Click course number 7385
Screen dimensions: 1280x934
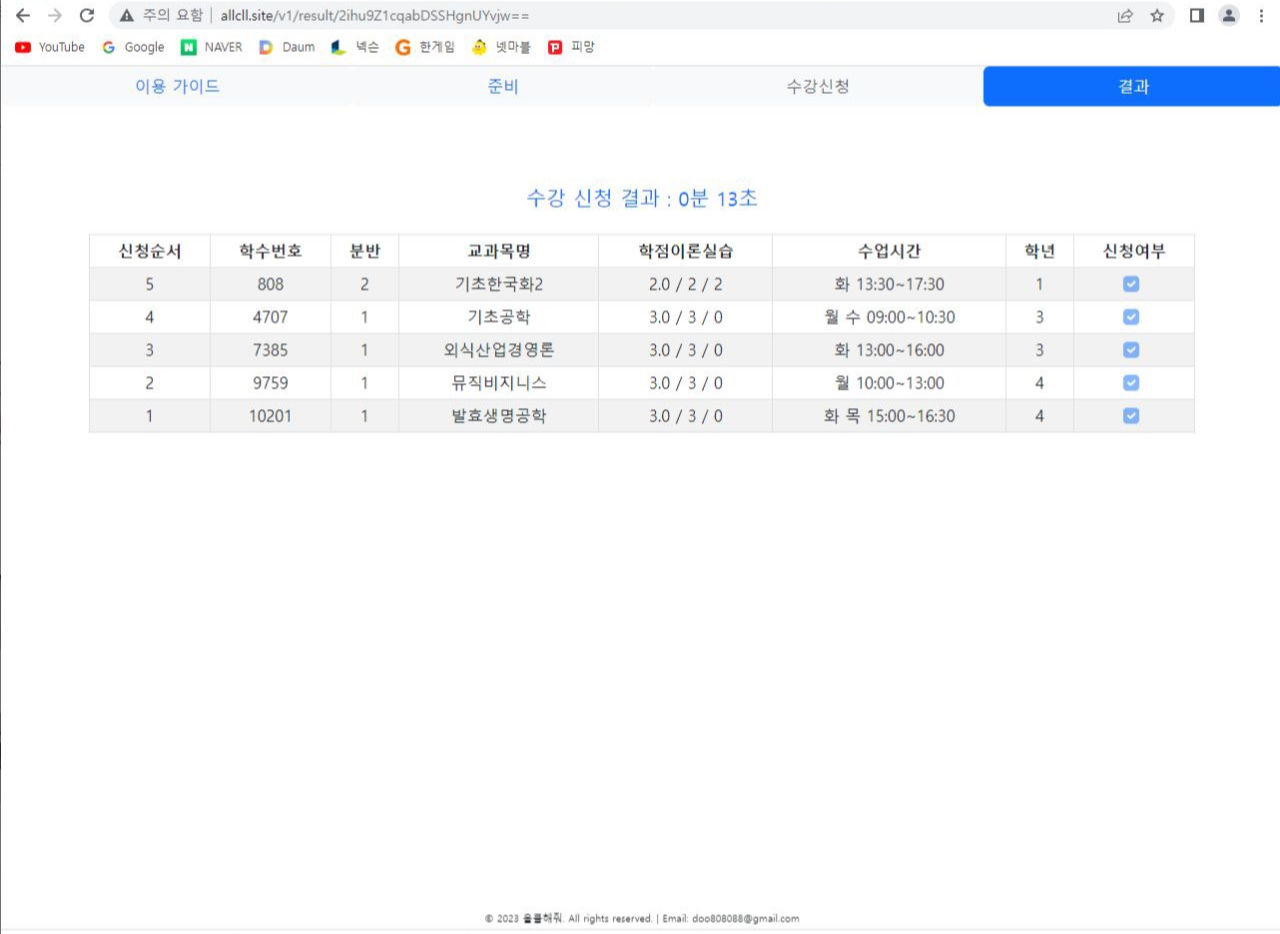point(270,350)
